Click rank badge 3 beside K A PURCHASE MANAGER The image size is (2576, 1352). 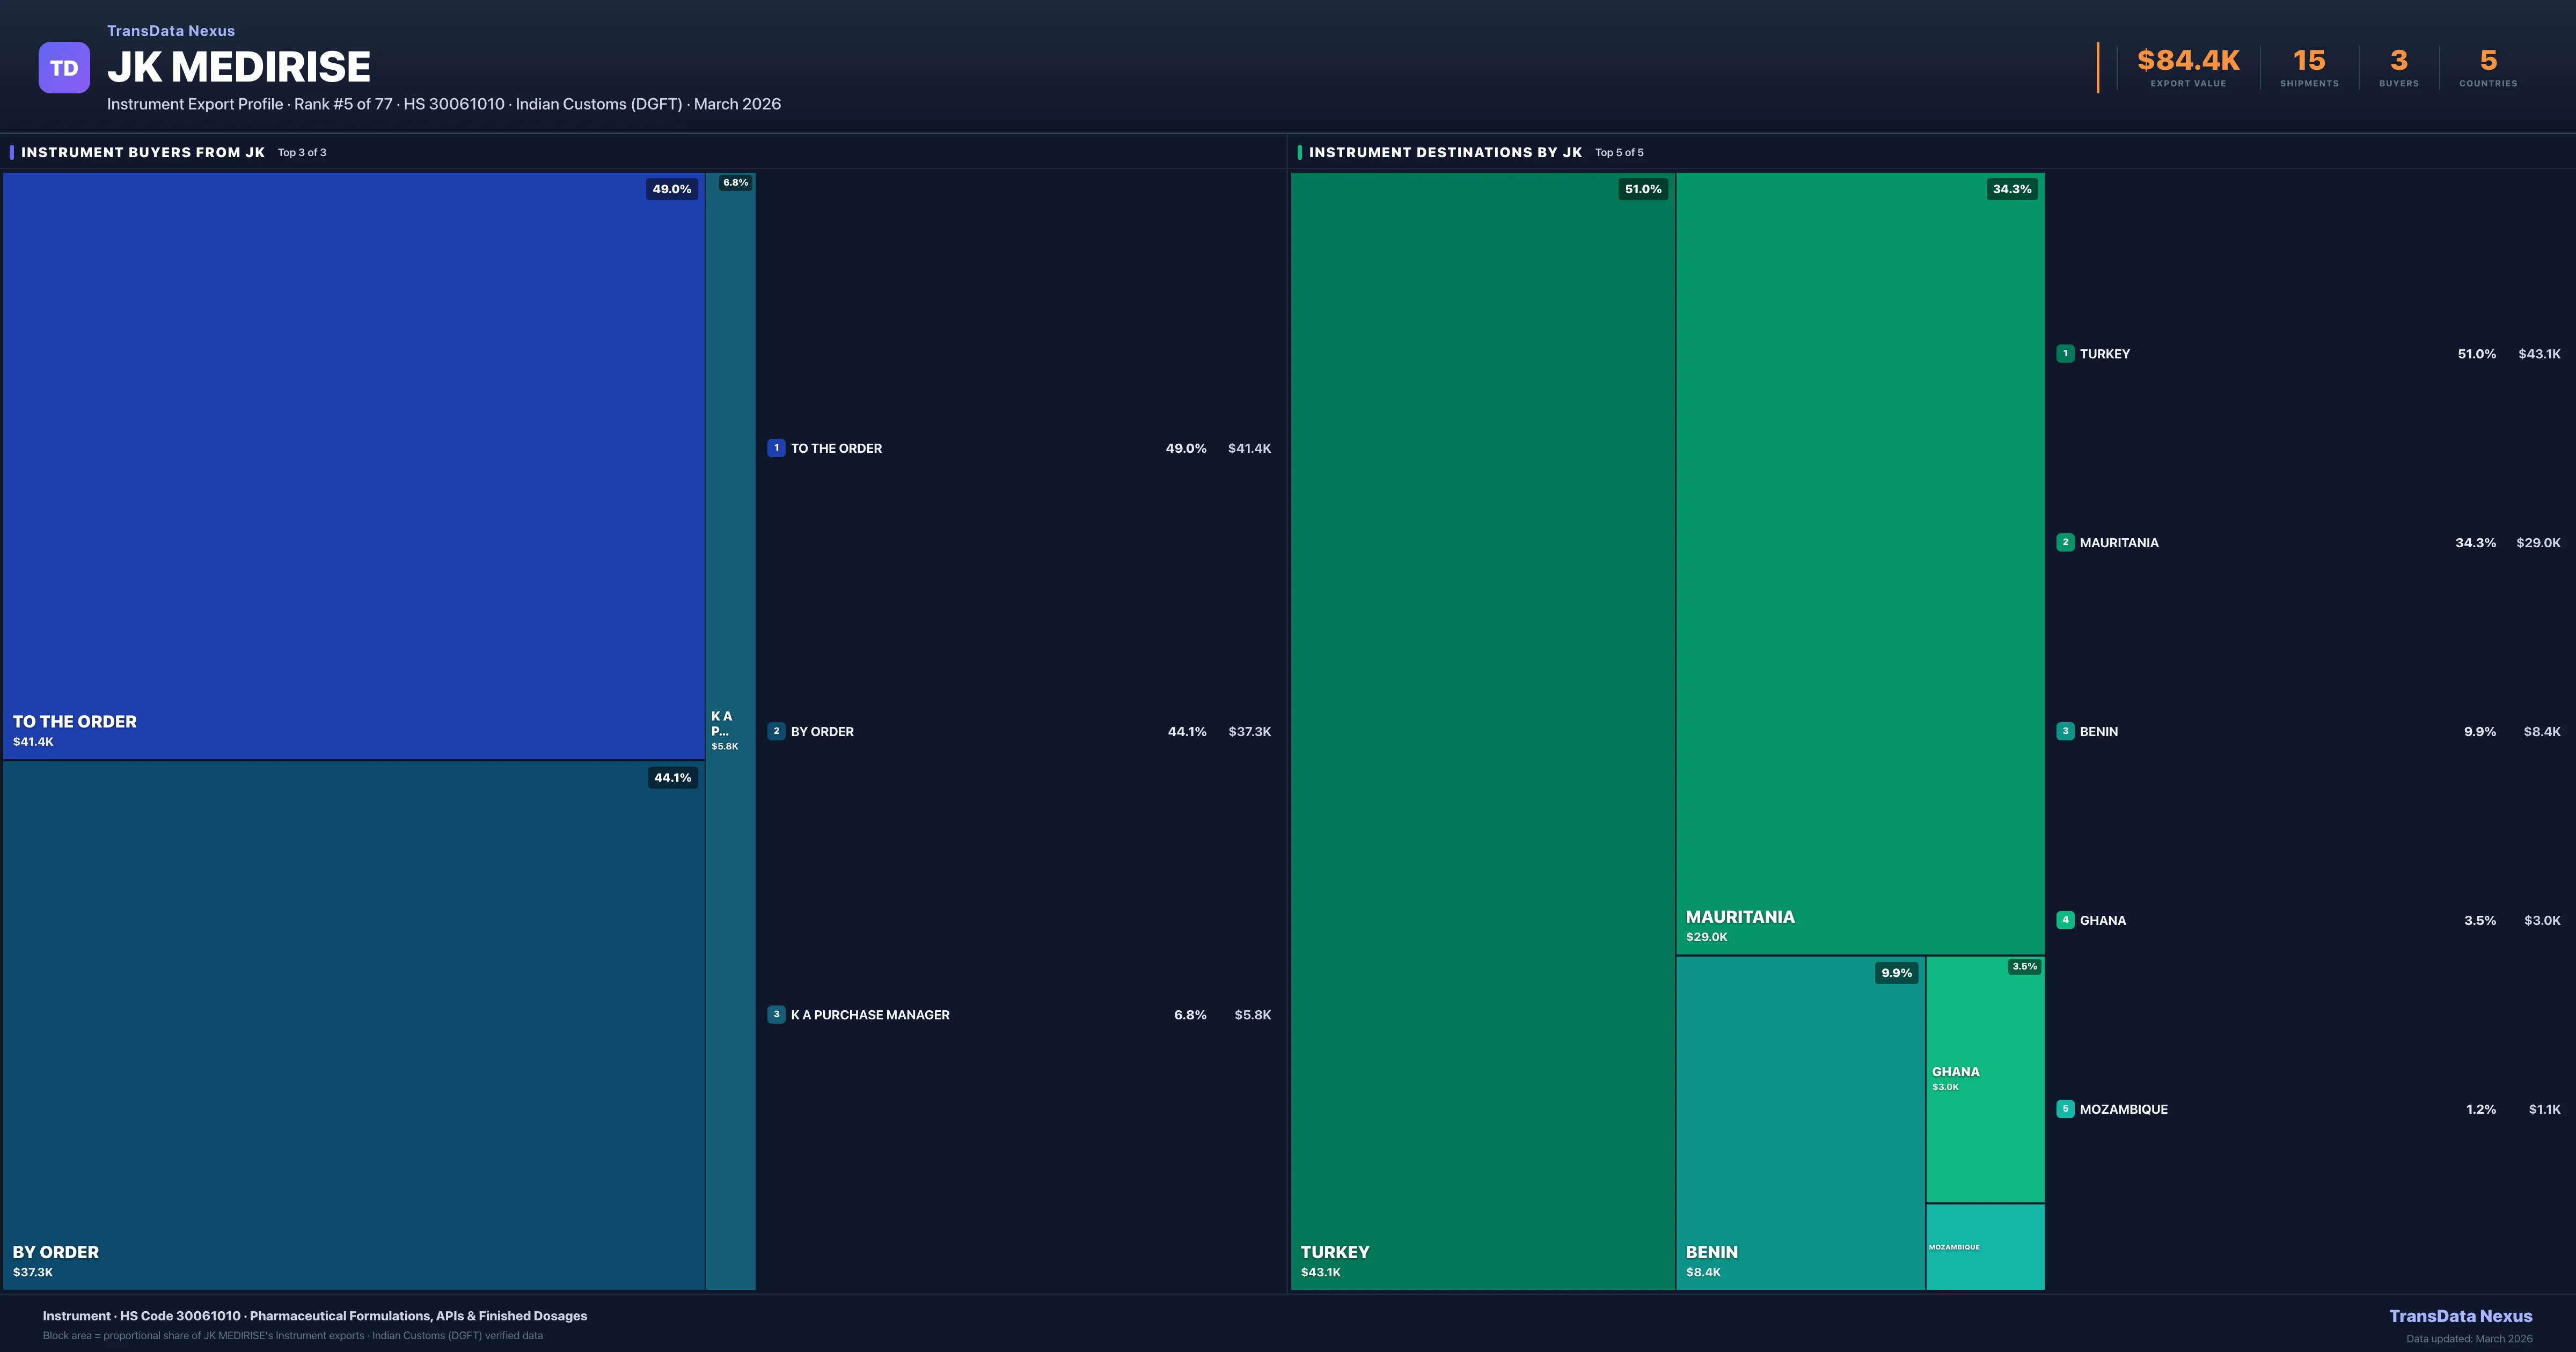tap(777, 1014)
